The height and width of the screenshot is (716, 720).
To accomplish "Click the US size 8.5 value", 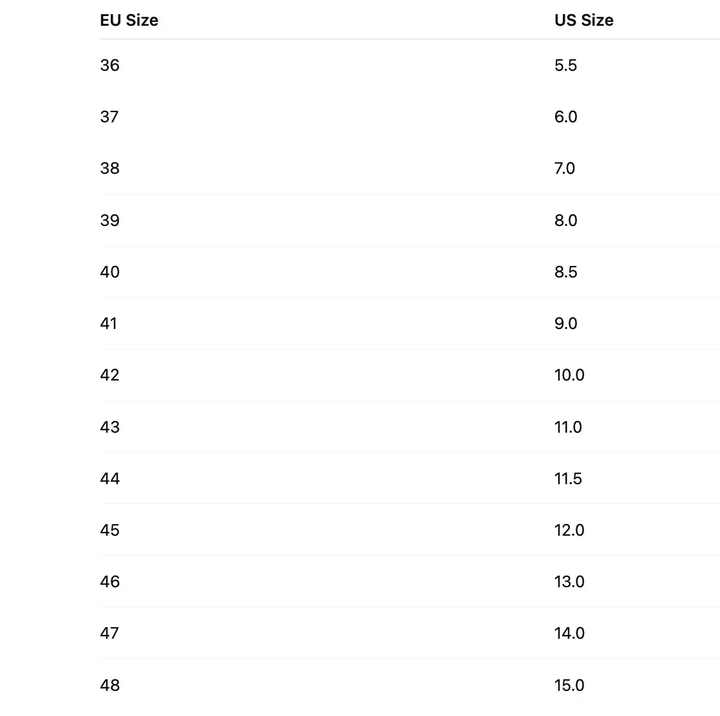I will click(566, 272).
